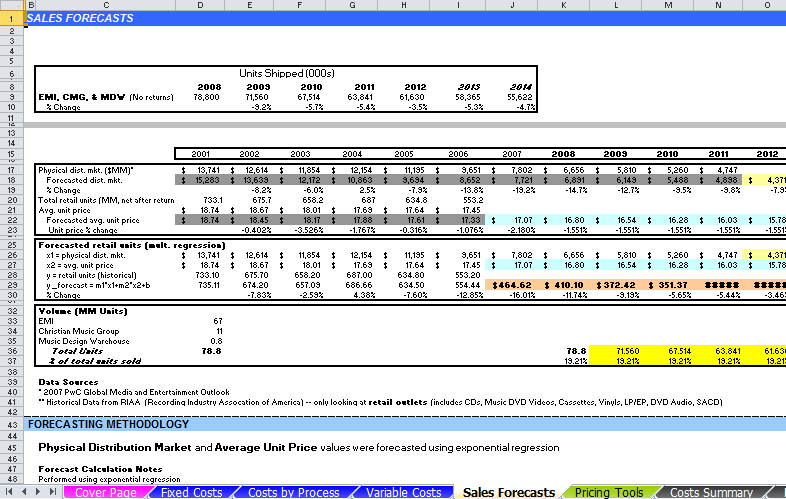Click the Volume (MM Units) heading
This screenshot has height=499, width=786.
point(83,311)
